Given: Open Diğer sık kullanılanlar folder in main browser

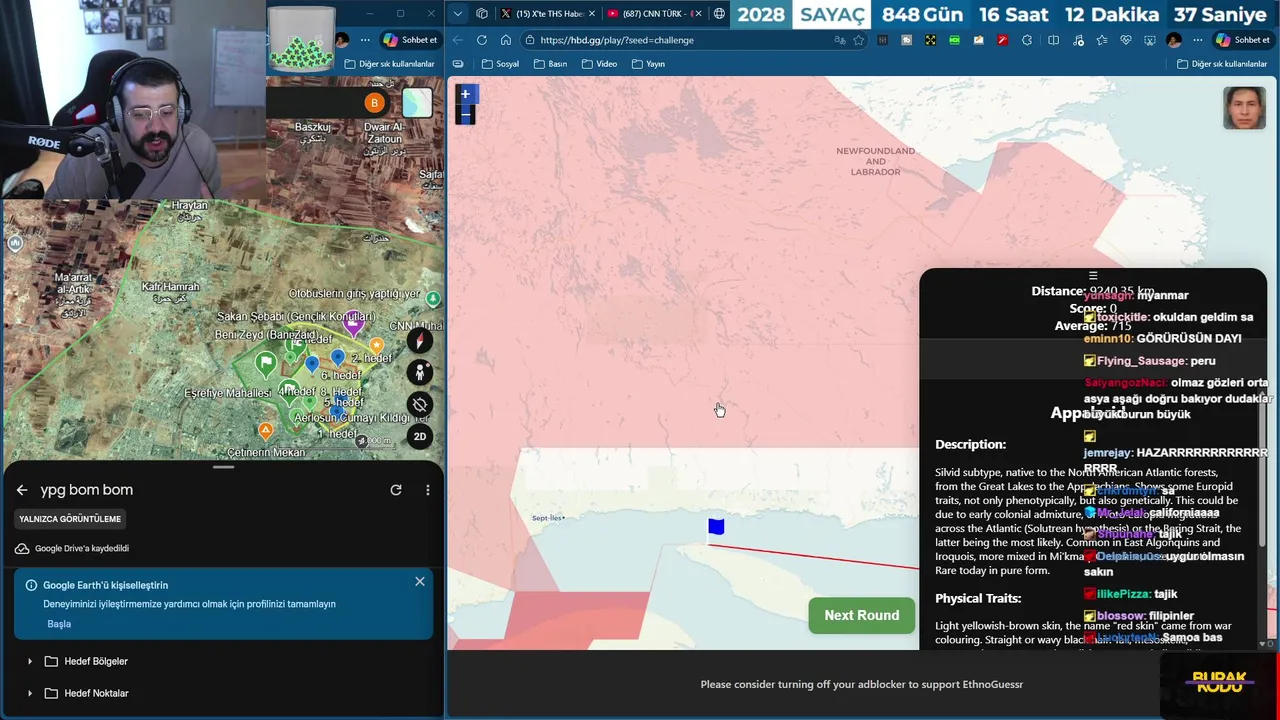Looking at the screenshot, I should (x=1222, y=64).
